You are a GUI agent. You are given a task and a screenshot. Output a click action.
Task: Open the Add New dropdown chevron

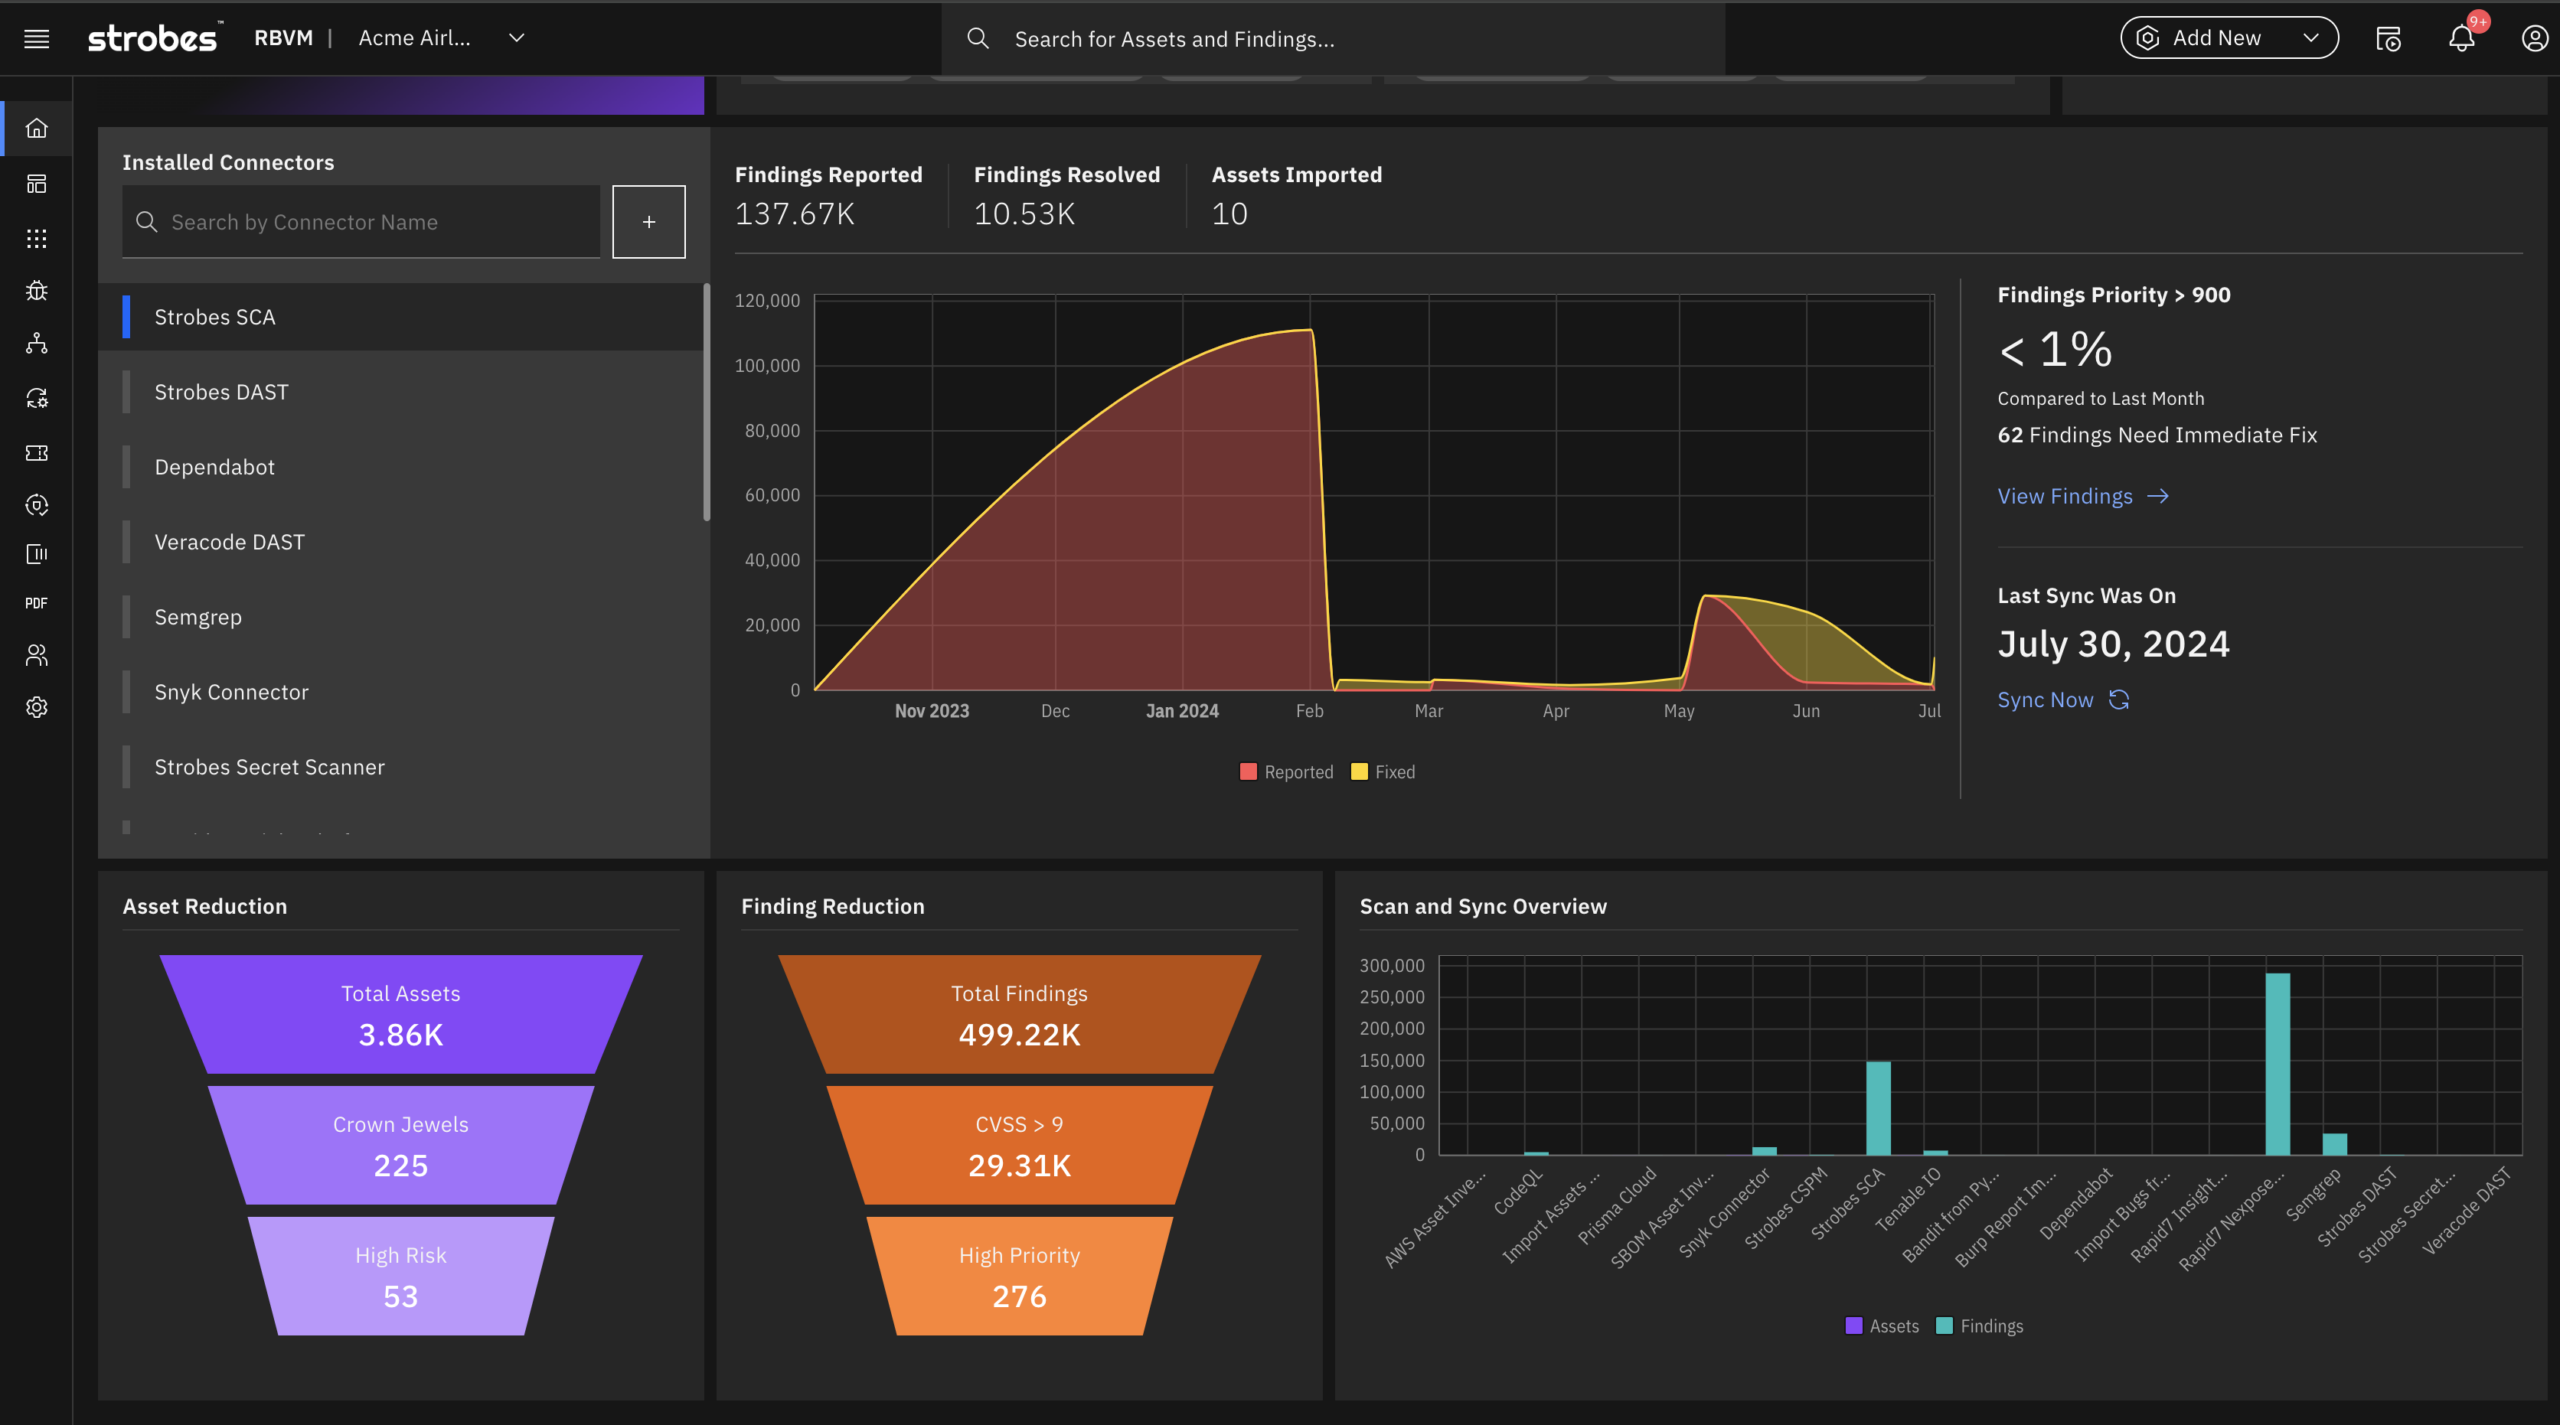point(2310,37)
